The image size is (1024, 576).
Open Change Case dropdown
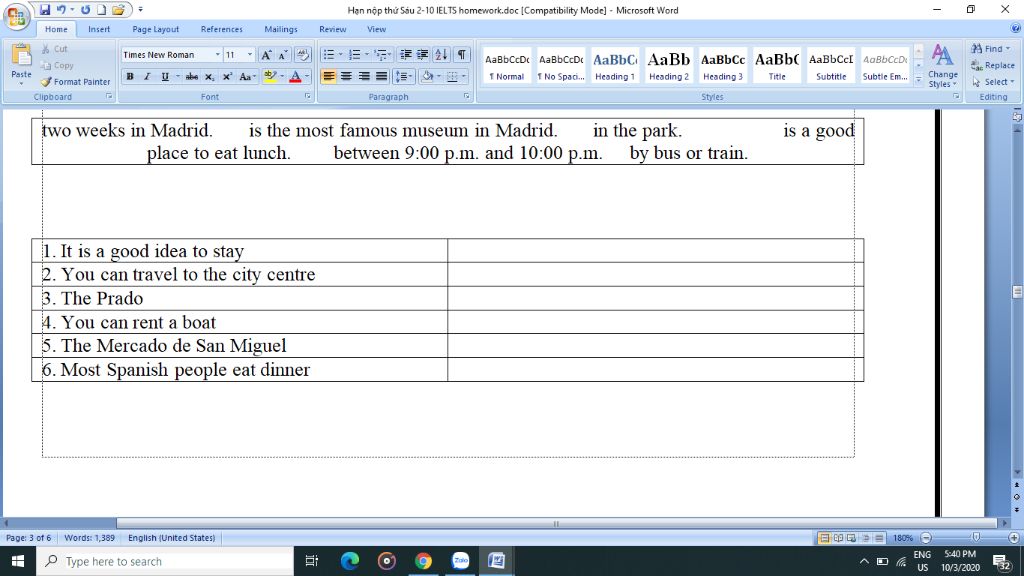246,76
